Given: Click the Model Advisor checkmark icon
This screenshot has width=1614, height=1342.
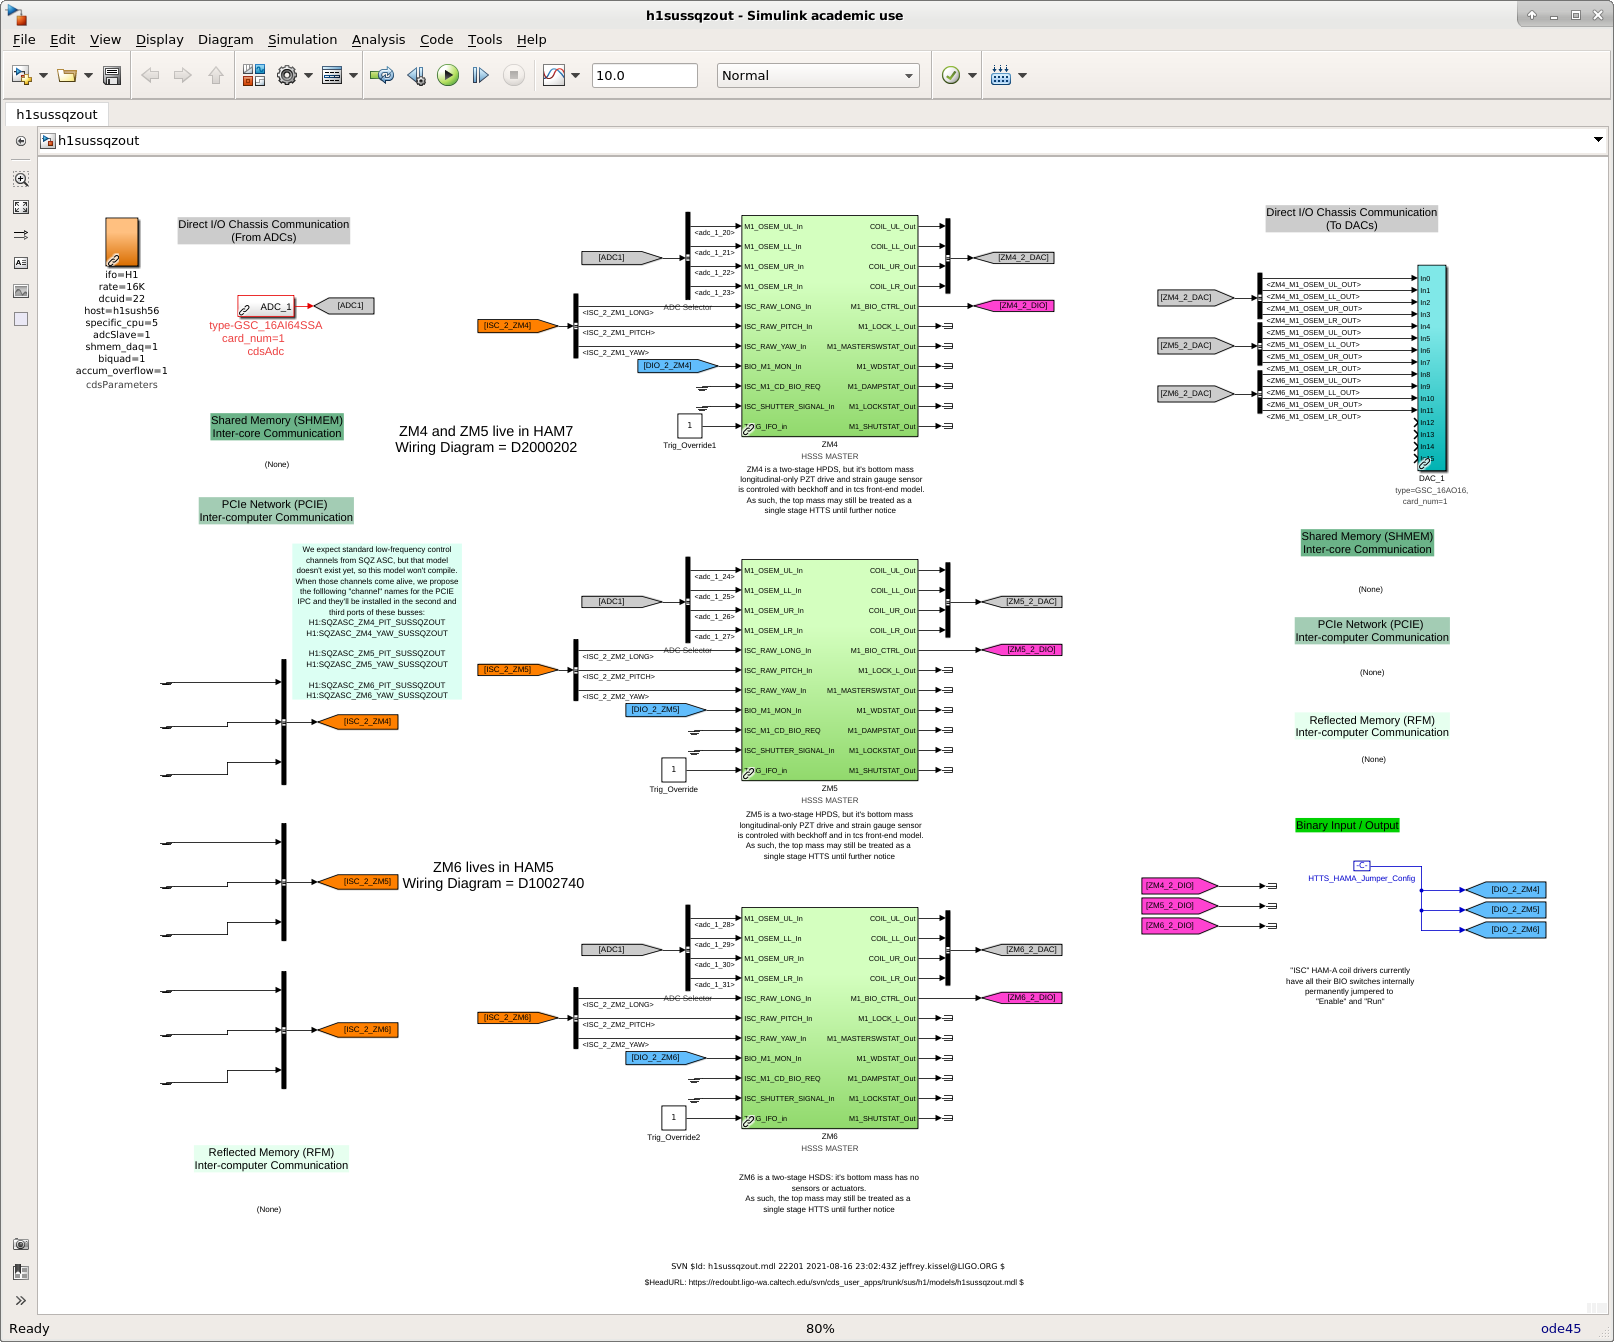Looking at the screenshot, I should (951, 75).
